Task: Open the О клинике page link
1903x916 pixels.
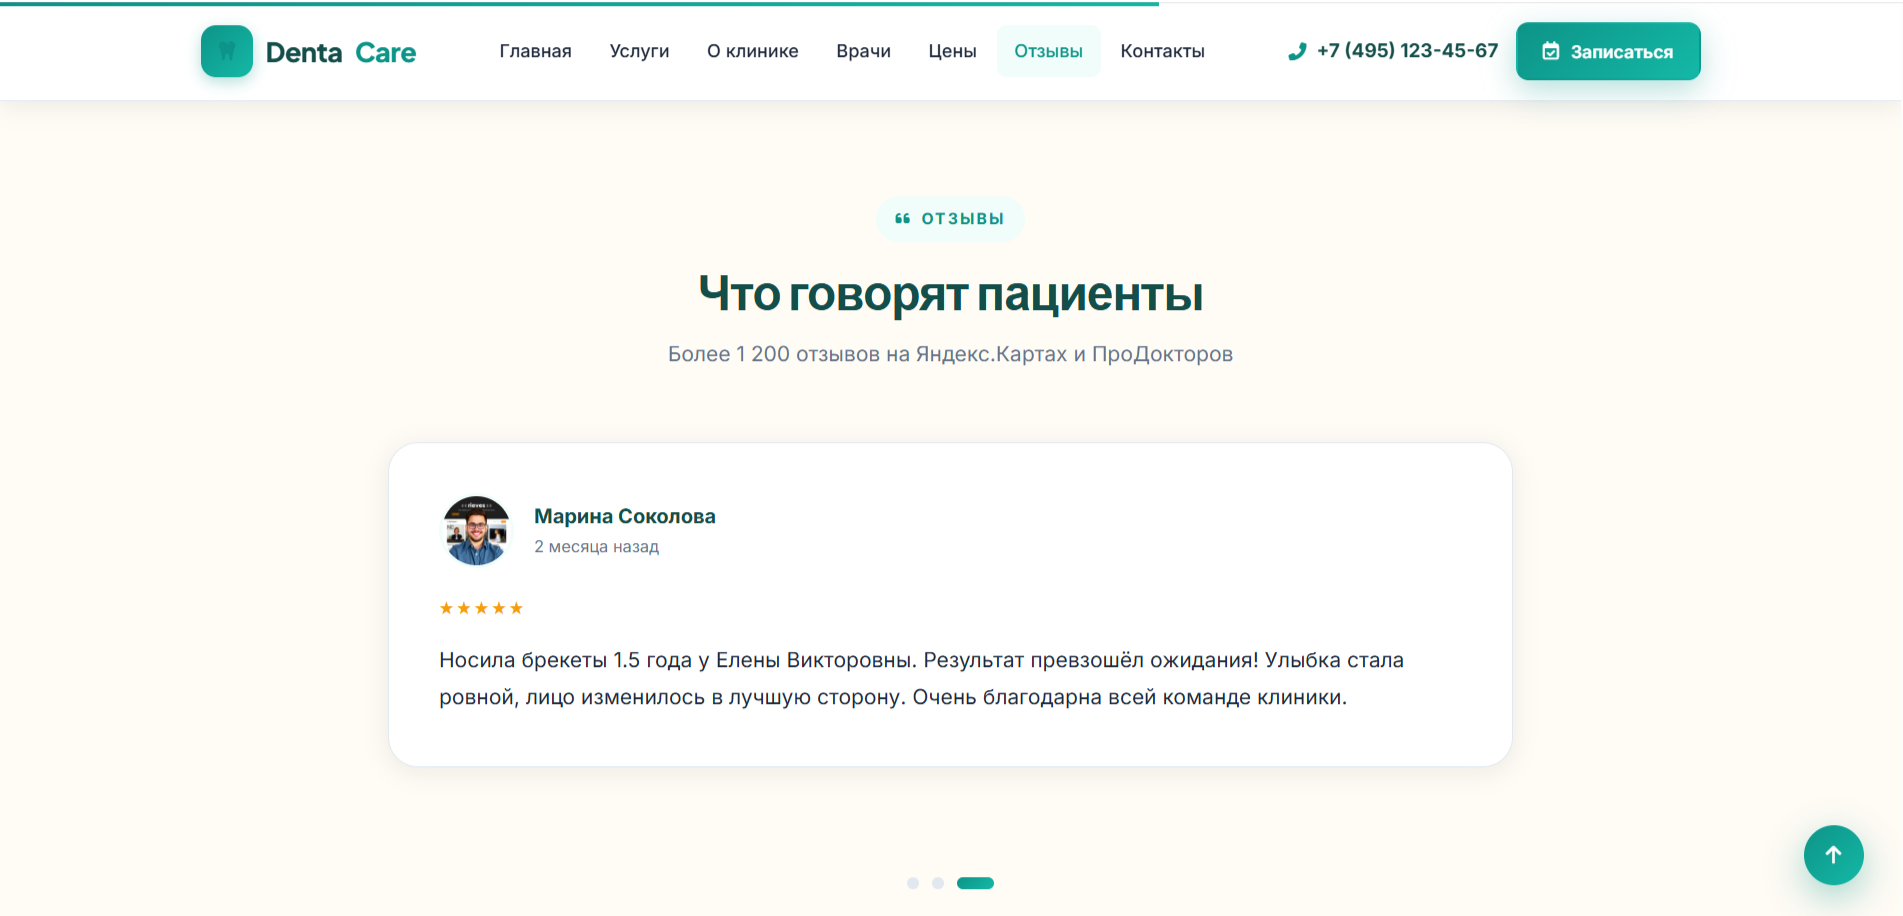Action: [753, 51]
